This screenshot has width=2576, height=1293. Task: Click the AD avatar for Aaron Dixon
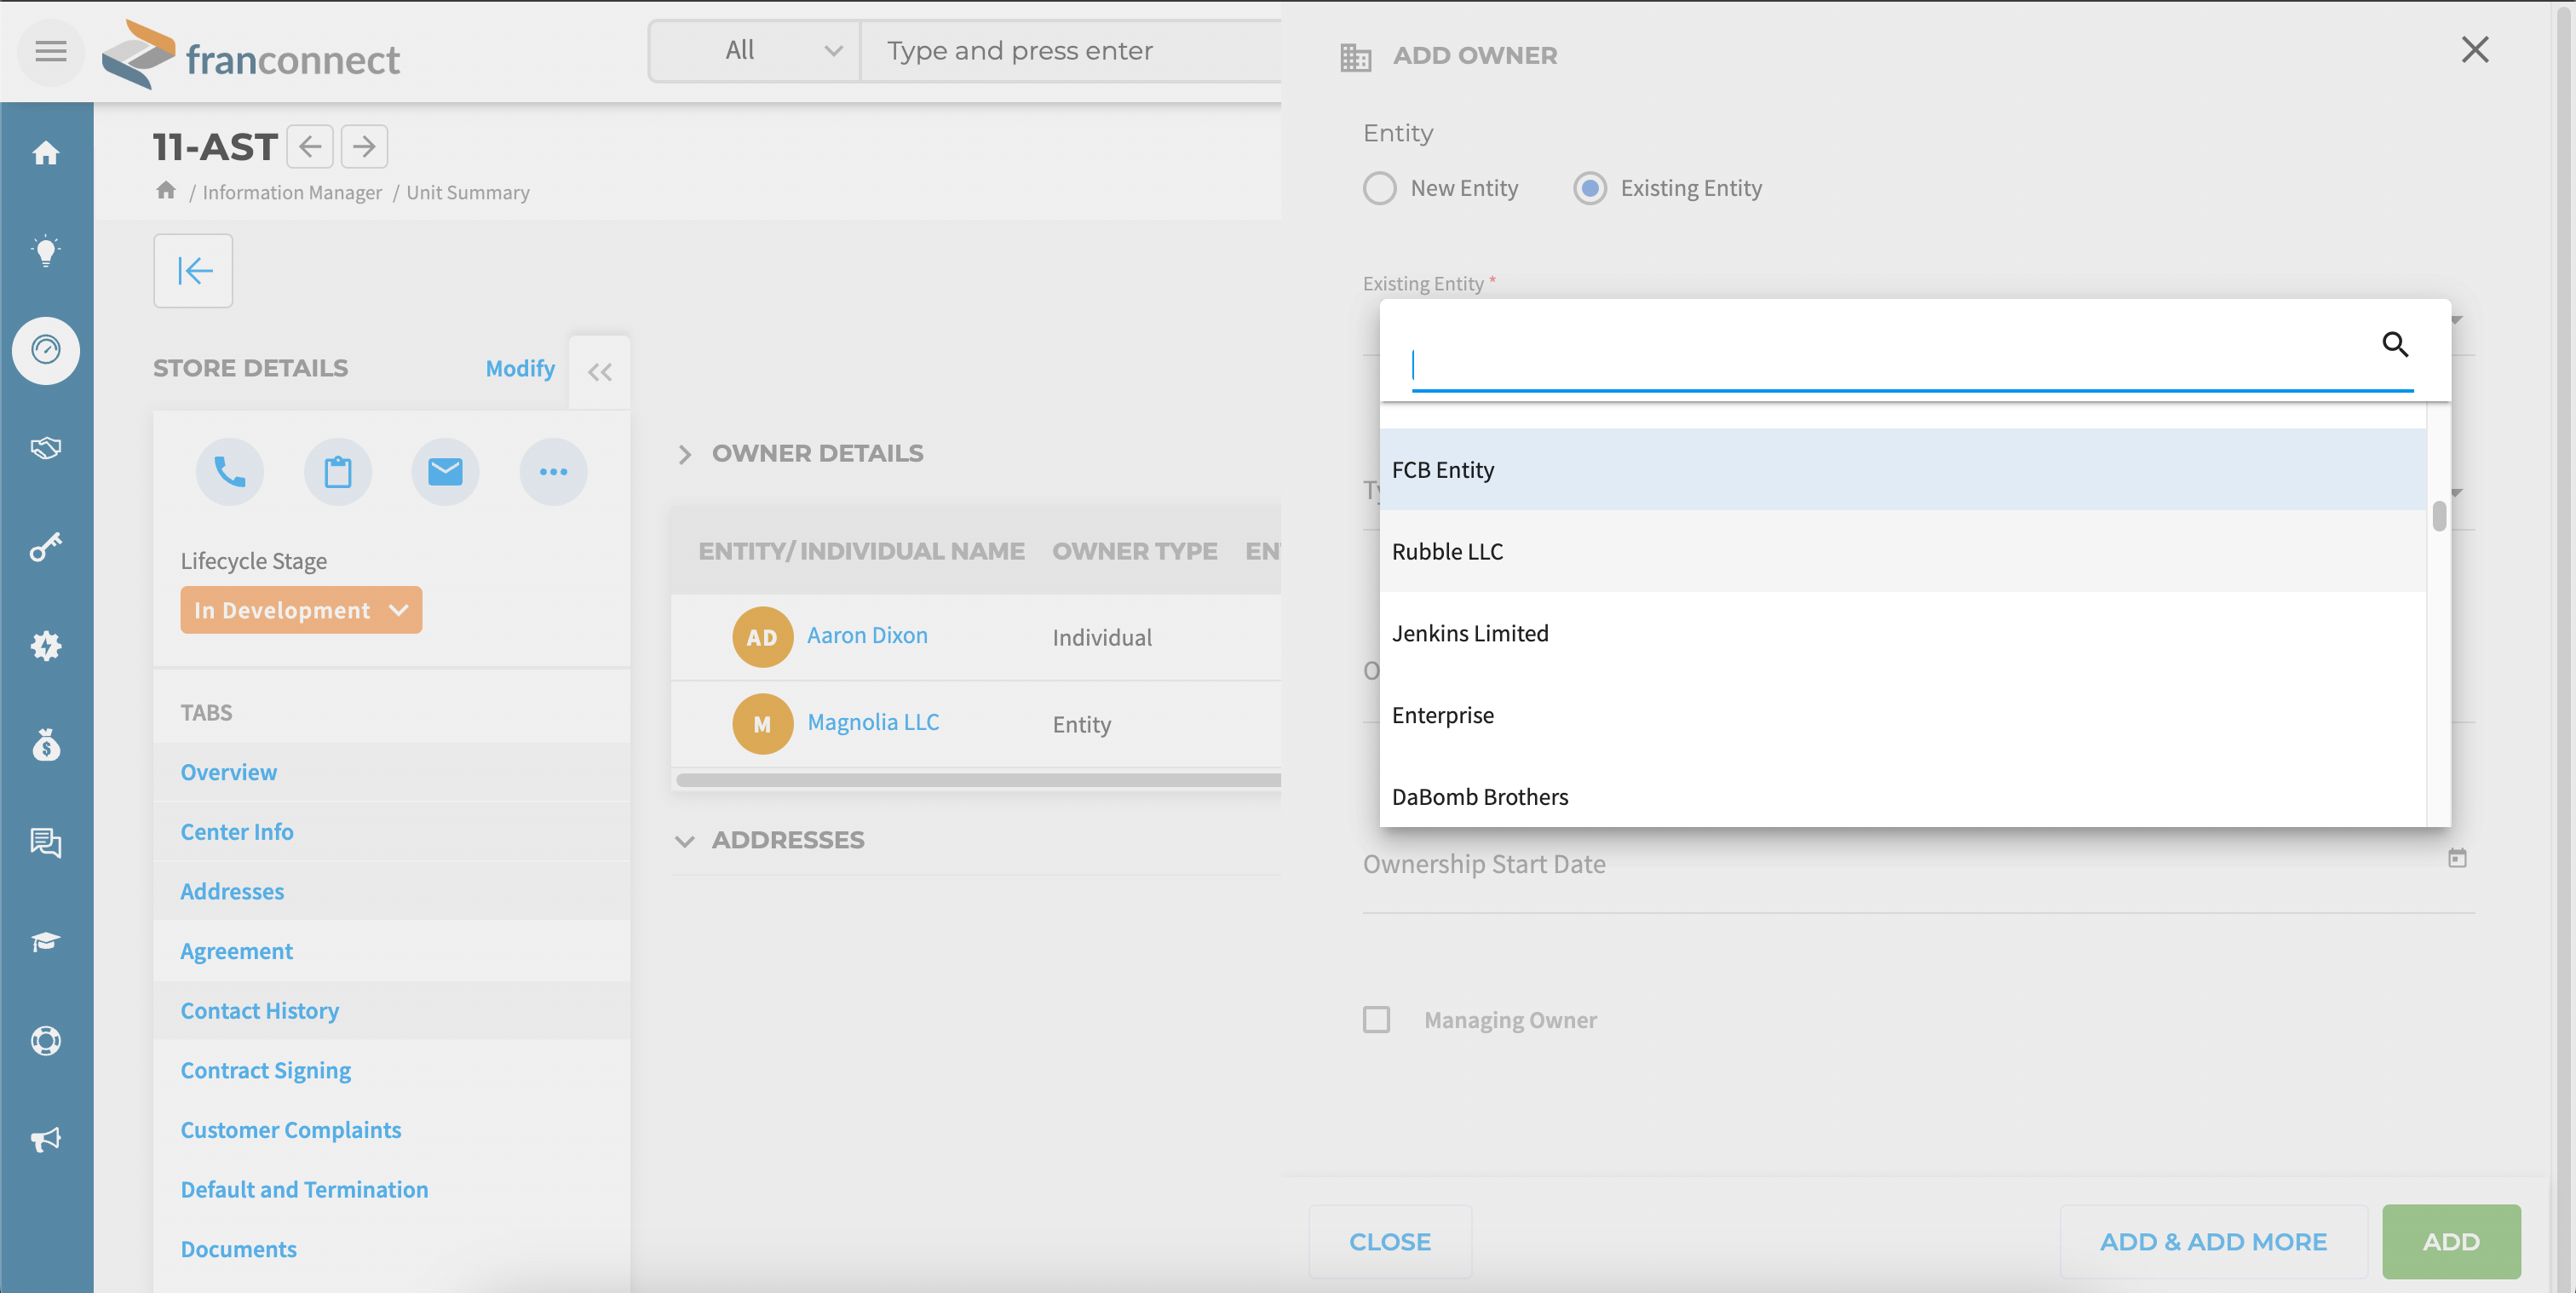coord(762,637)
